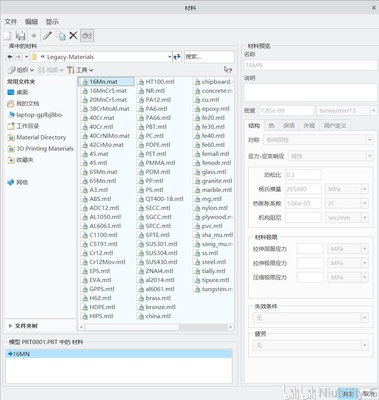Switch to the 外观 appearance tab

(309, 126)
